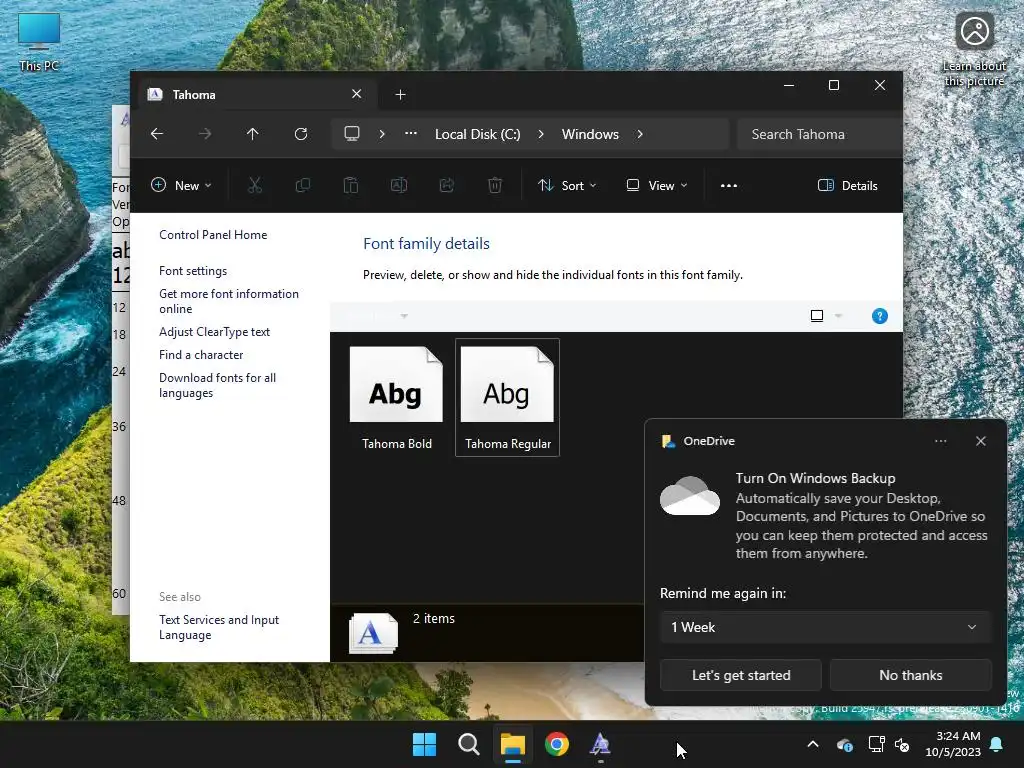Open the Windows Start menu
The width and height of the screenshot is (1024, 768).
[x=424, y=744]
